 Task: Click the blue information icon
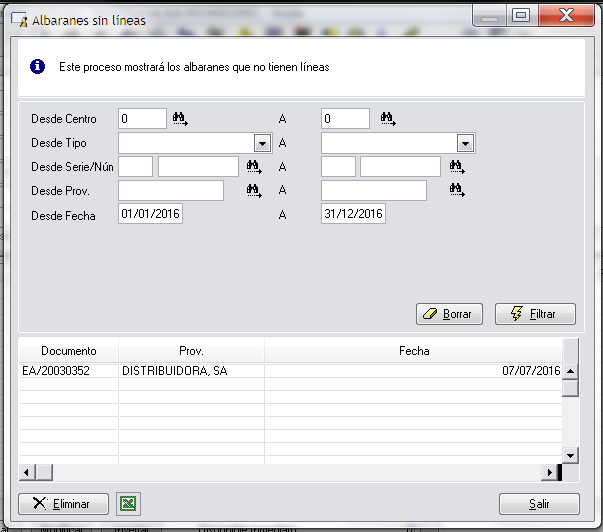click(x=37, y=67)
